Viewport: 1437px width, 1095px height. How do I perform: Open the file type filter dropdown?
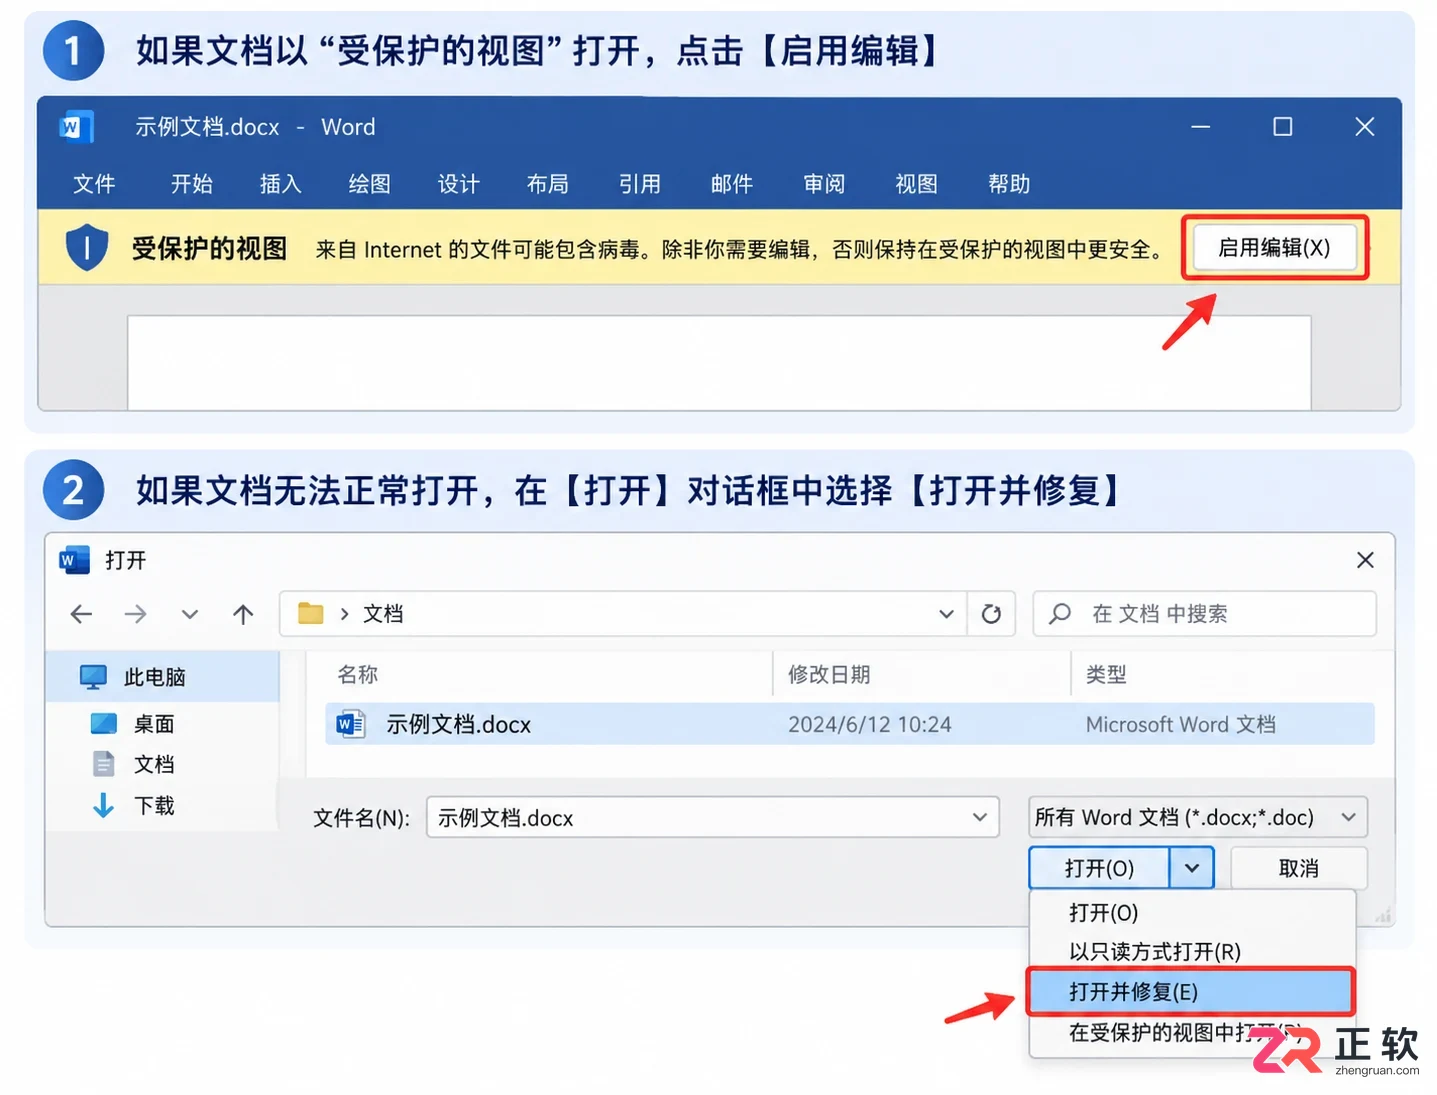1348,817
